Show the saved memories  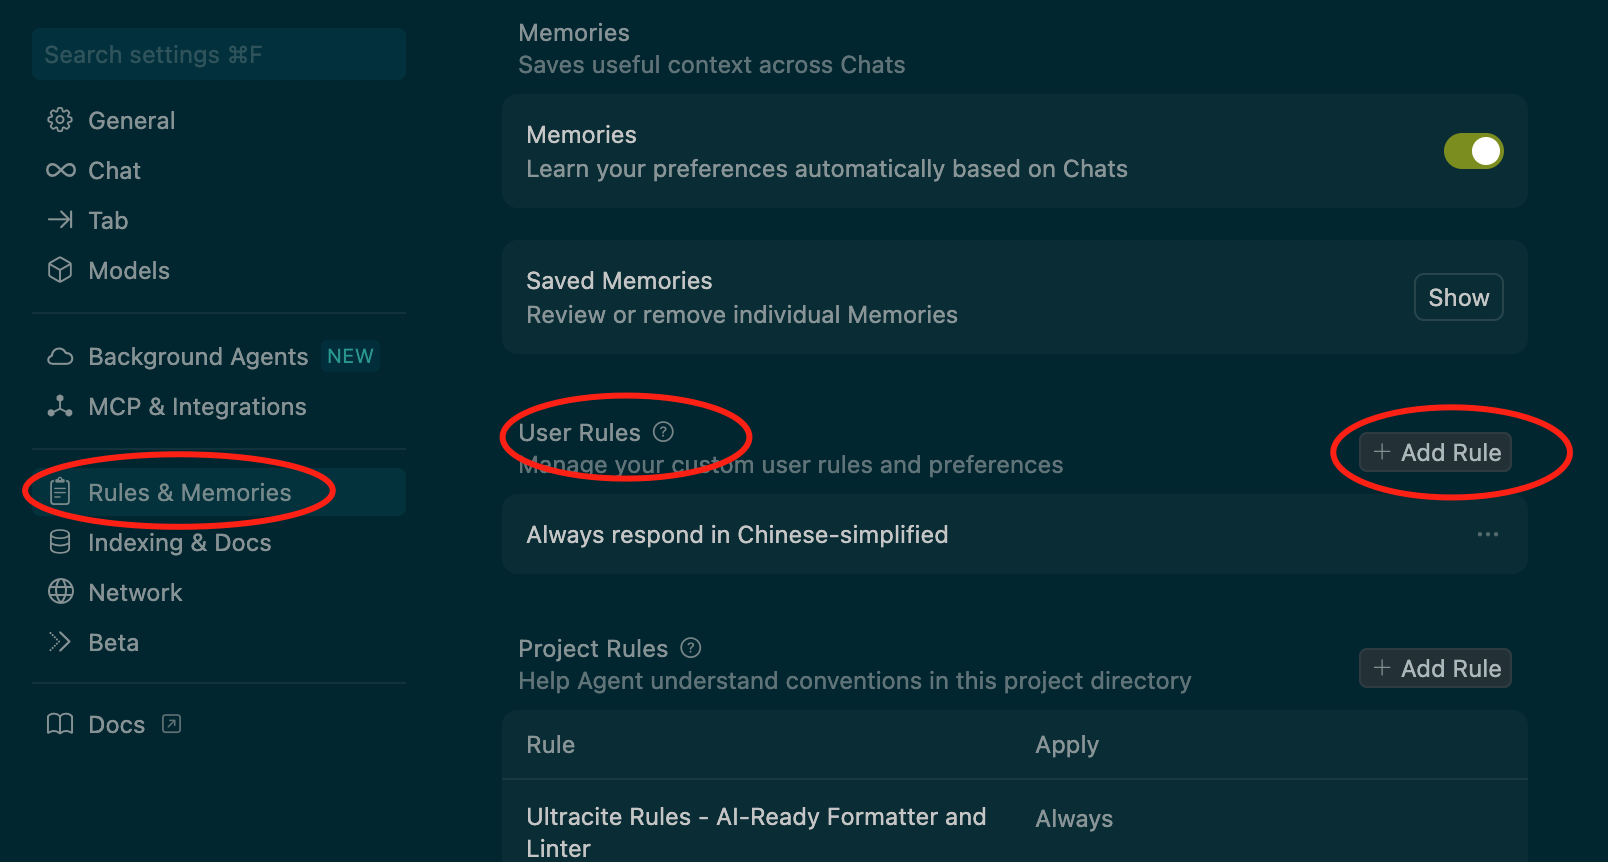tap(1458, 297)
